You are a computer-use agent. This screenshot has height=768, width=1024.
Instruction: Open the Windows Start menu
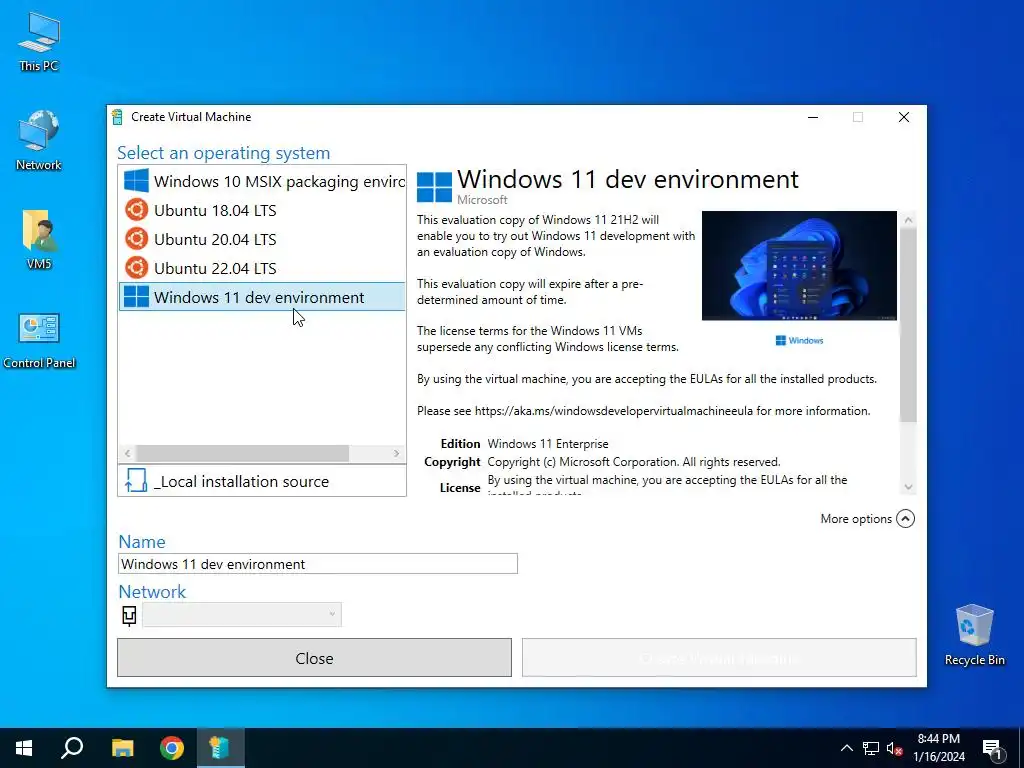[x=24, y=748]
